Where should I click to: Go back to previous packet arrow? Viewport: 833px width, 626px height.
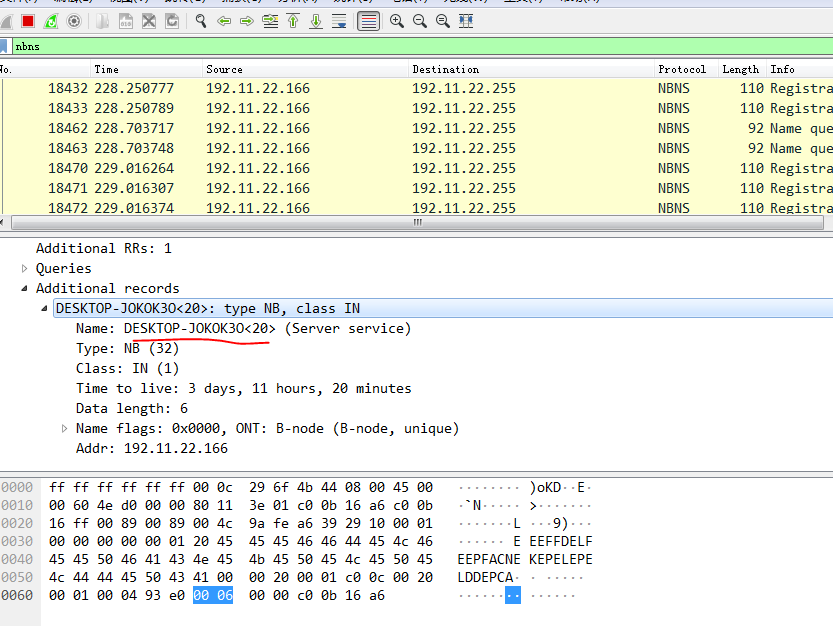pyautogui.click(x=224, y=21)
